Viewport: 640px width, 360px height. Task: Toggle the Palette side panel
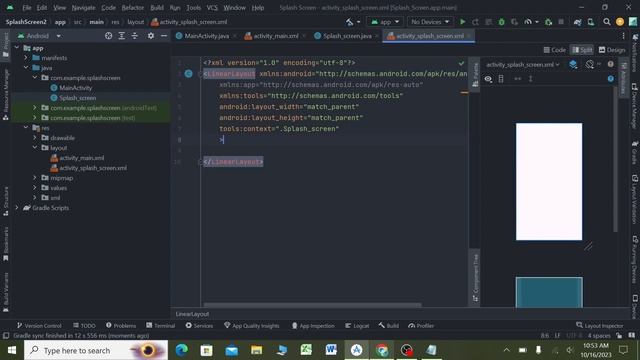(x=475, y=75)
